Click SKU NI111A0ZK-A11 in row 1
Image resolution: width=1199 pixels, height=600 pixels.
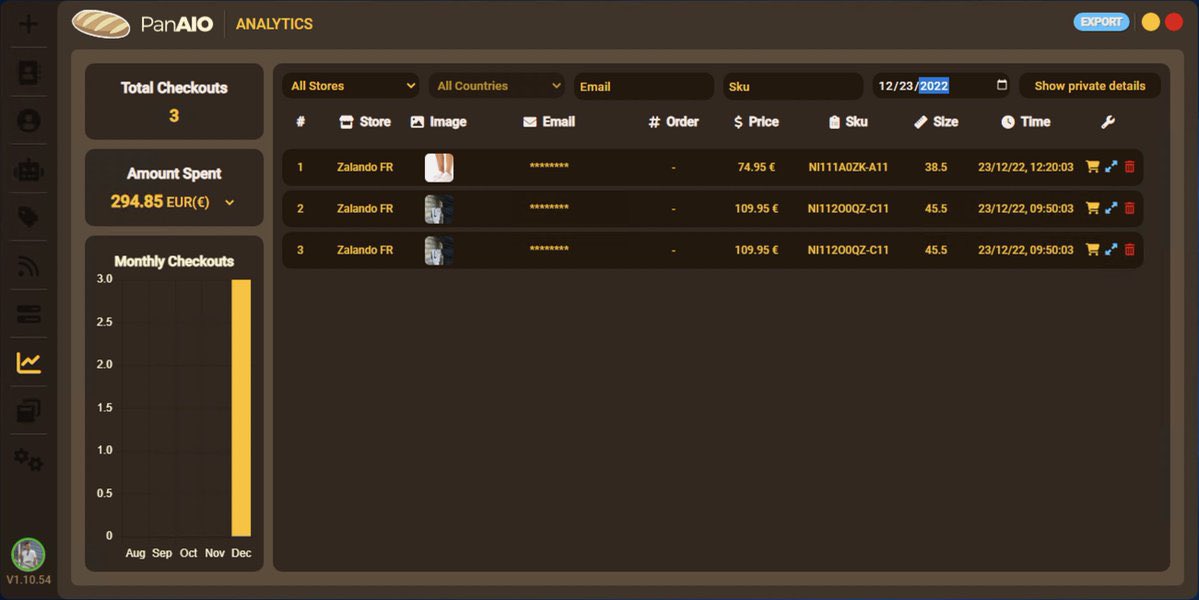(848, 167)
